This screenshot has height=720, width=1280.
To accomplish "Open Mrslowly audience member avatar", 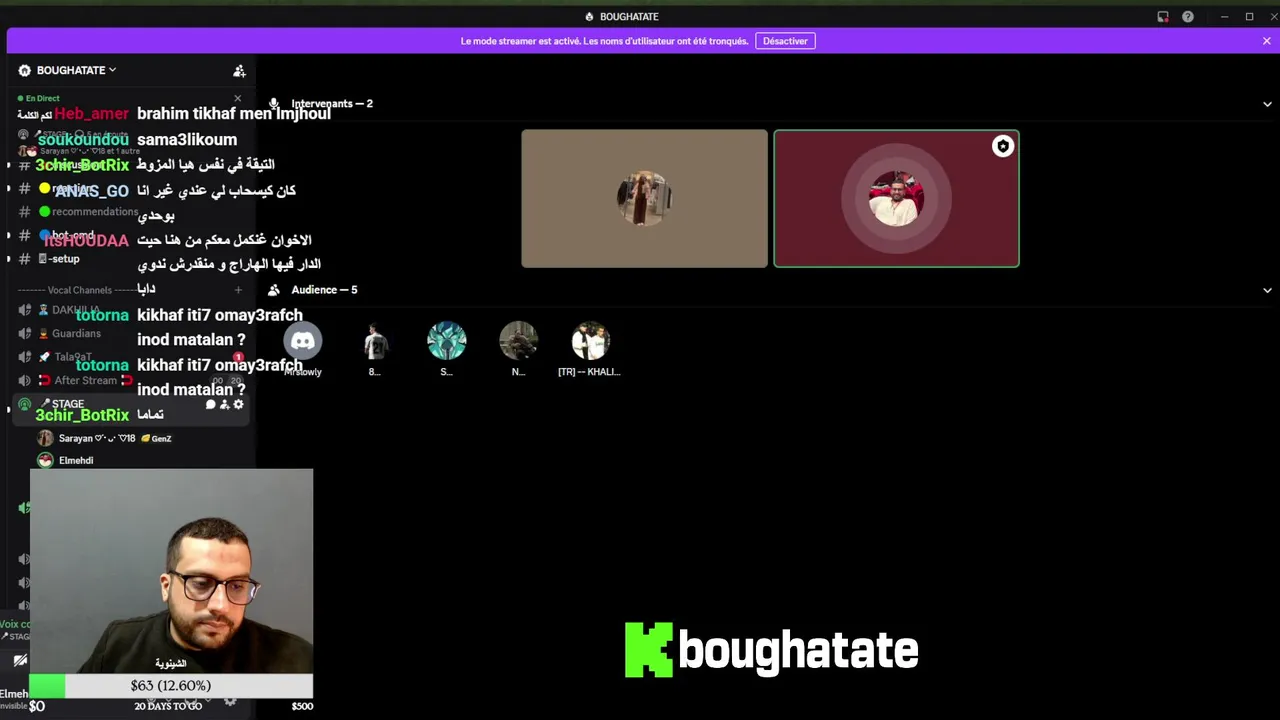I will [303, 342].
